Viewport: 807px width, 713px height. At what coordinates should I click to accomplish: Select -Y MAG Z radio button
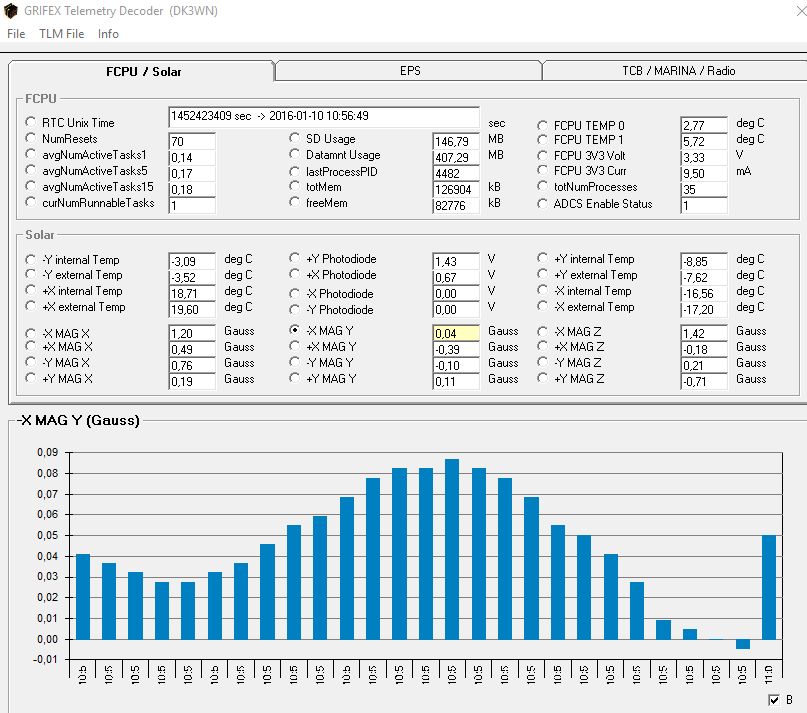click(542, 362)
